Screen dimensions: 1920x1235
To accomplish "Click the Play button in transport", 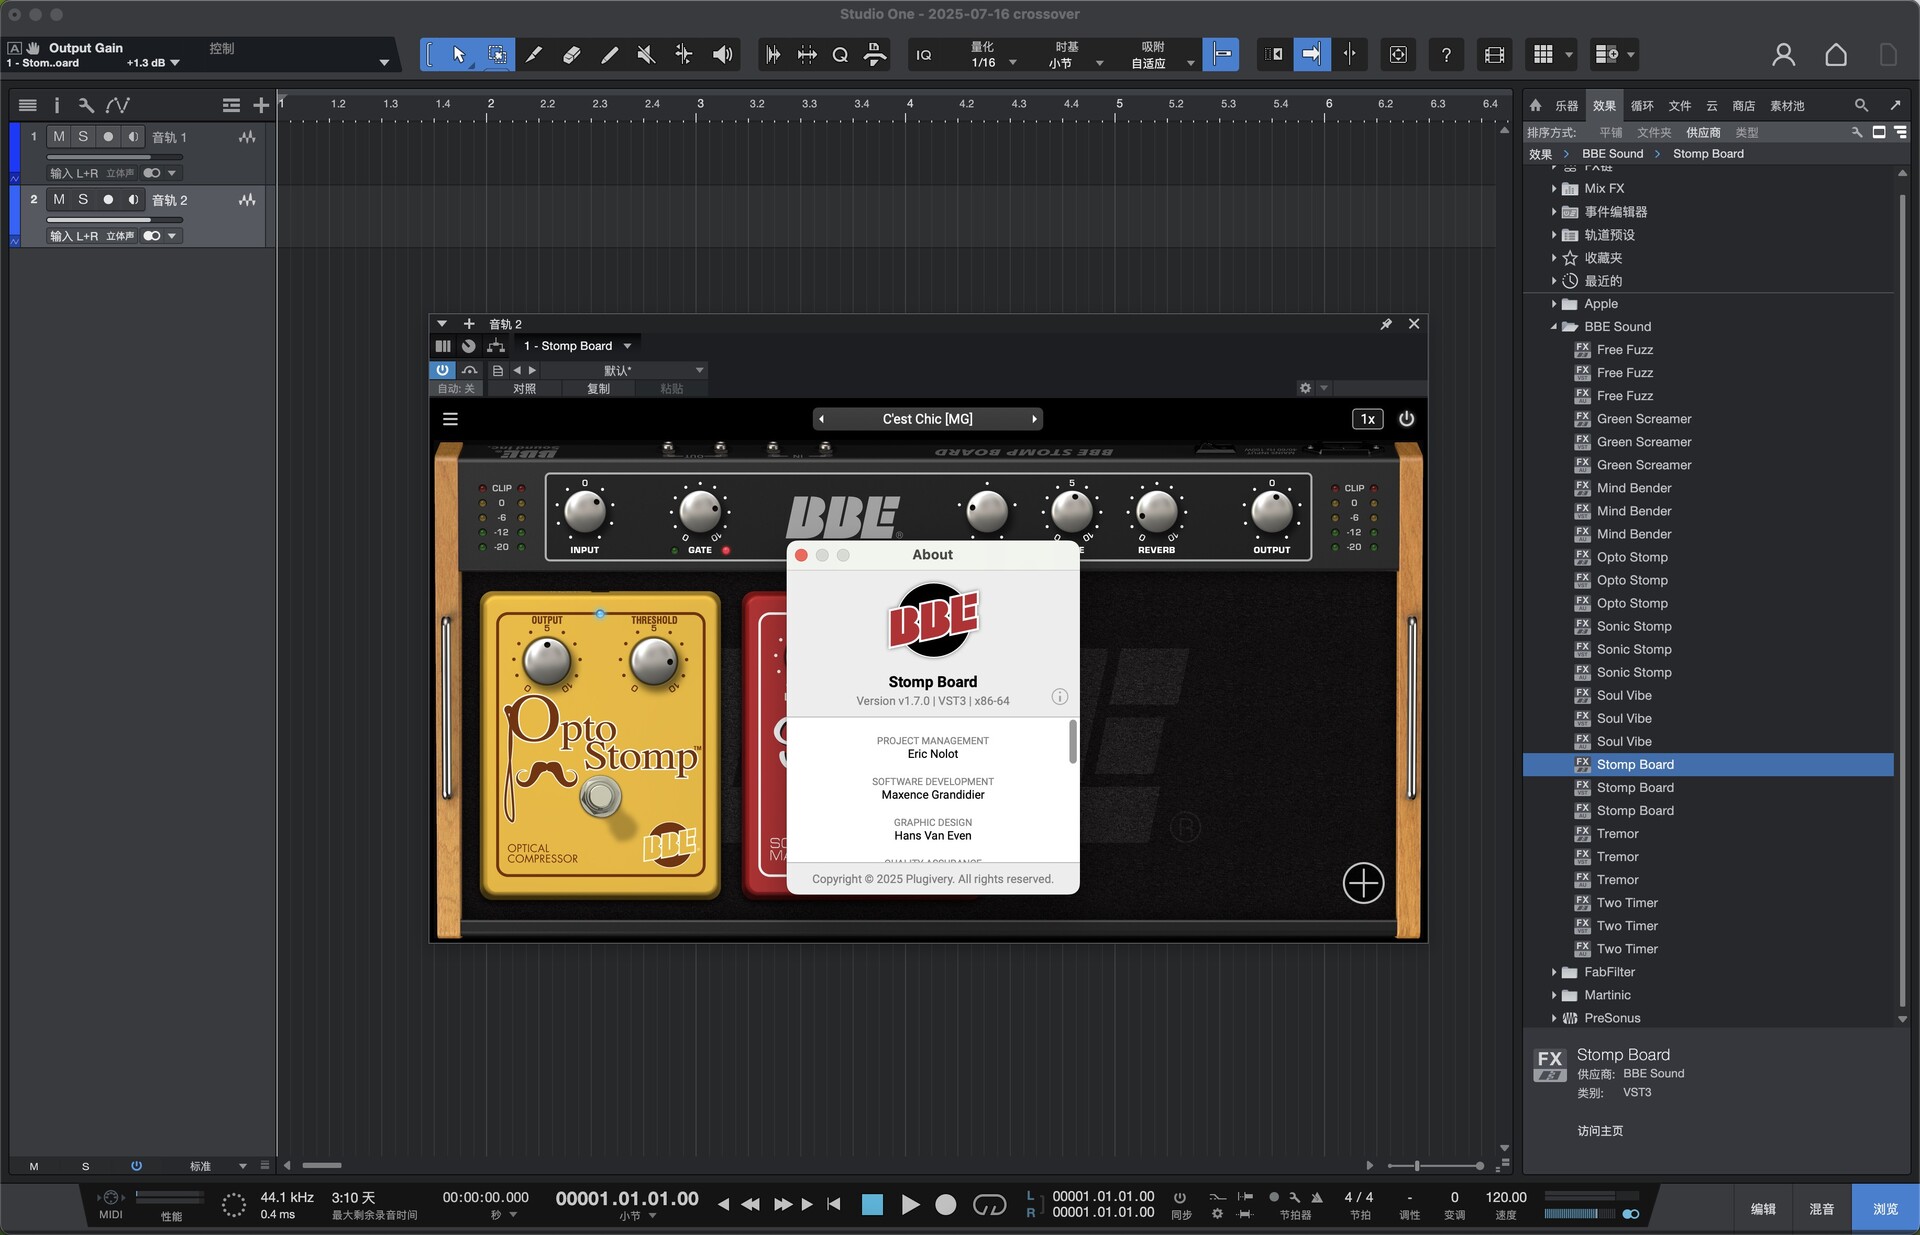I will 910,1205.
